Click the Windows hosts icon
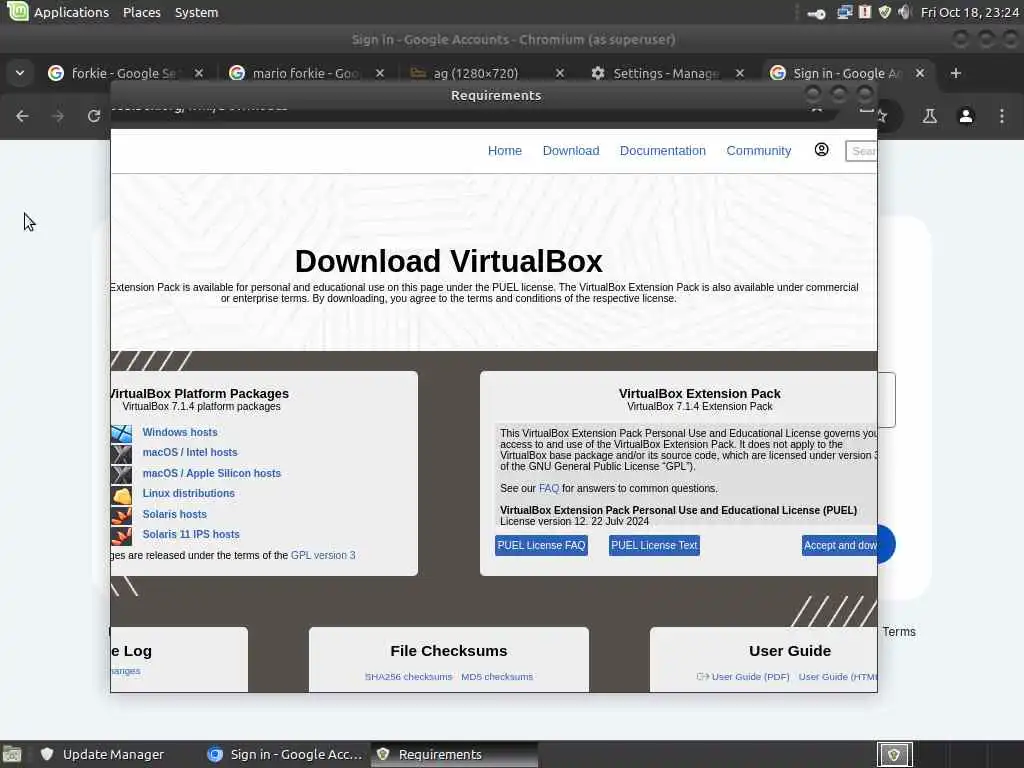 [x=121, y=434]
